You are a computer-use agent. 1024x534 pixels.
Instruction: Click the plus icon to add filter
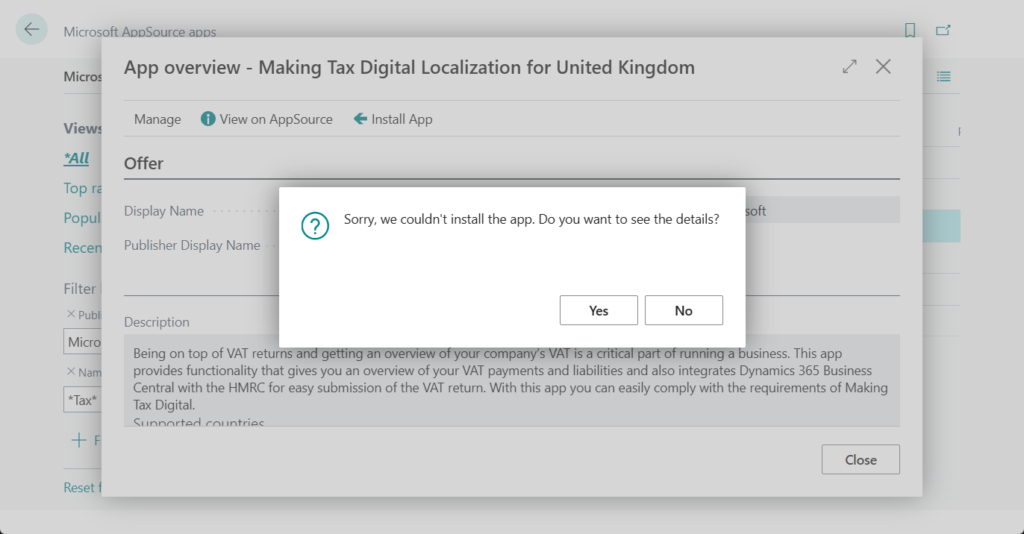pos(78,440)
